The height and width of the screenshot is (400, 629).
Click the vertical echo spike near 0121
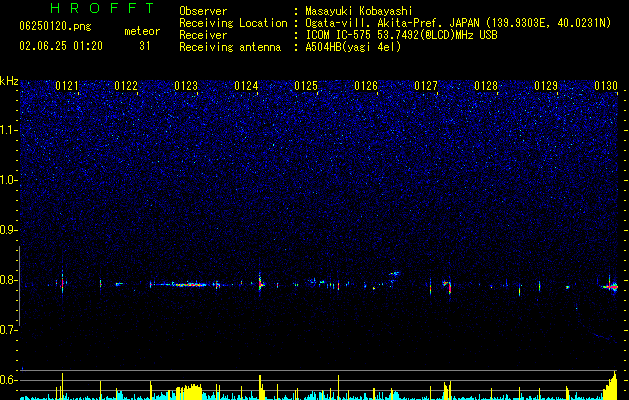click(62, 282)
